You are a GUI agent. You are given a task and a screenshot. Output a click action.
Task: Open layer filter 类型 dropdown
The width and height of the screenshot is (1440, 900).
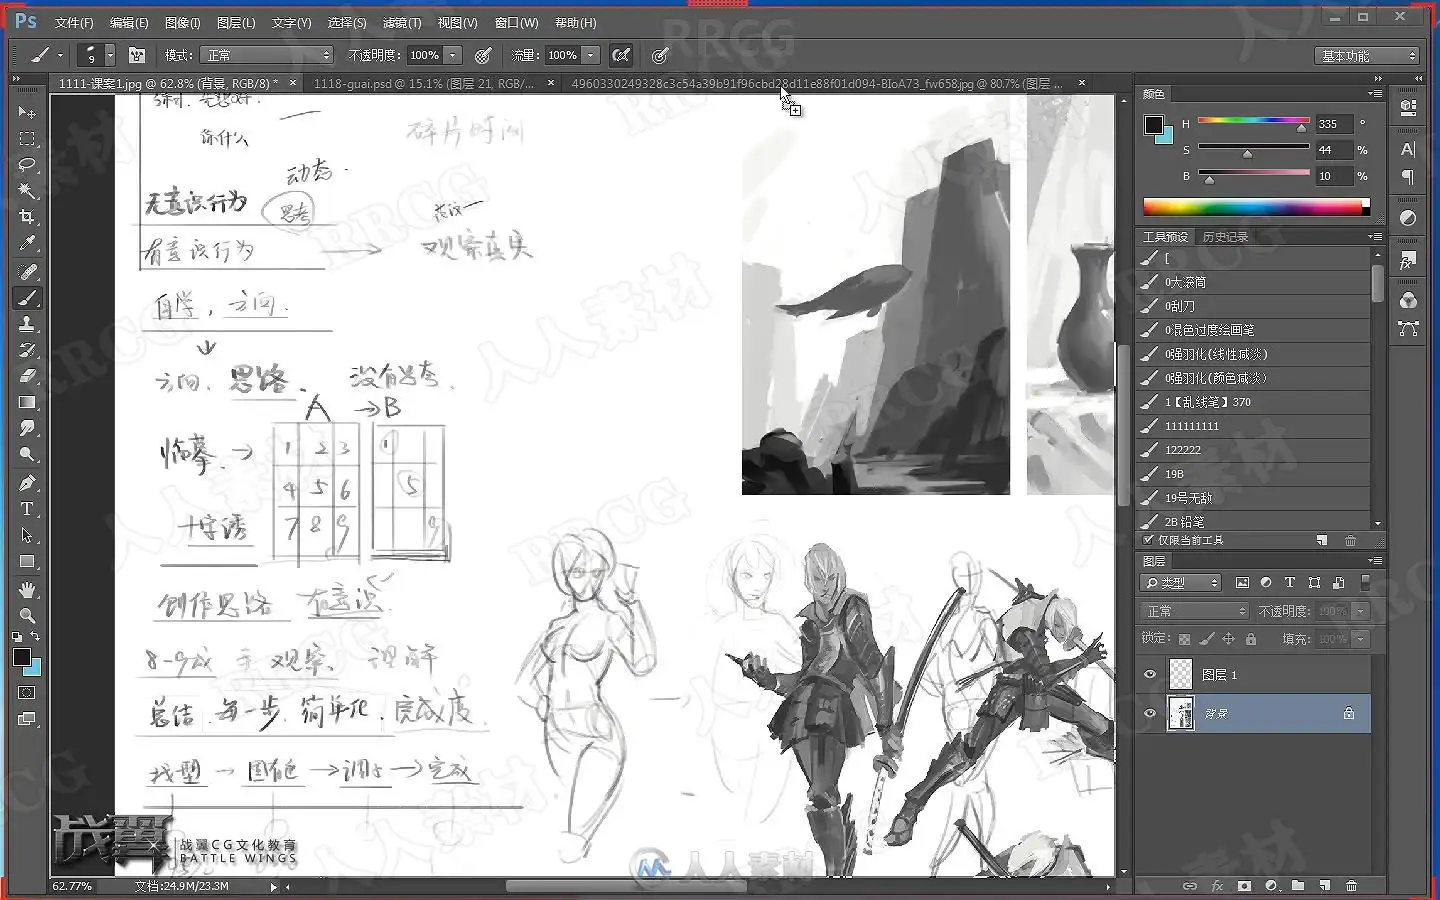coord(1182,582)
